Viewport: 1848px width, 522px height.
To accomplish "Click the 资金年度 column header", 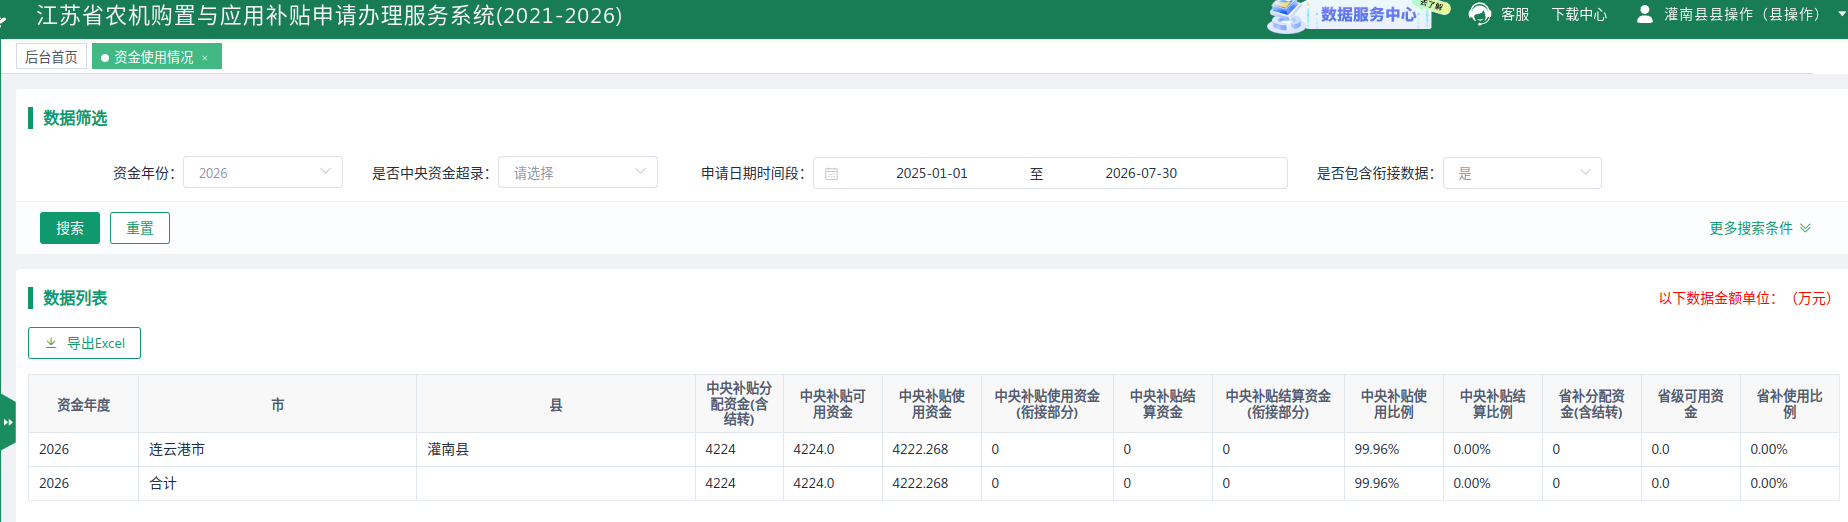I will point(83,404).
